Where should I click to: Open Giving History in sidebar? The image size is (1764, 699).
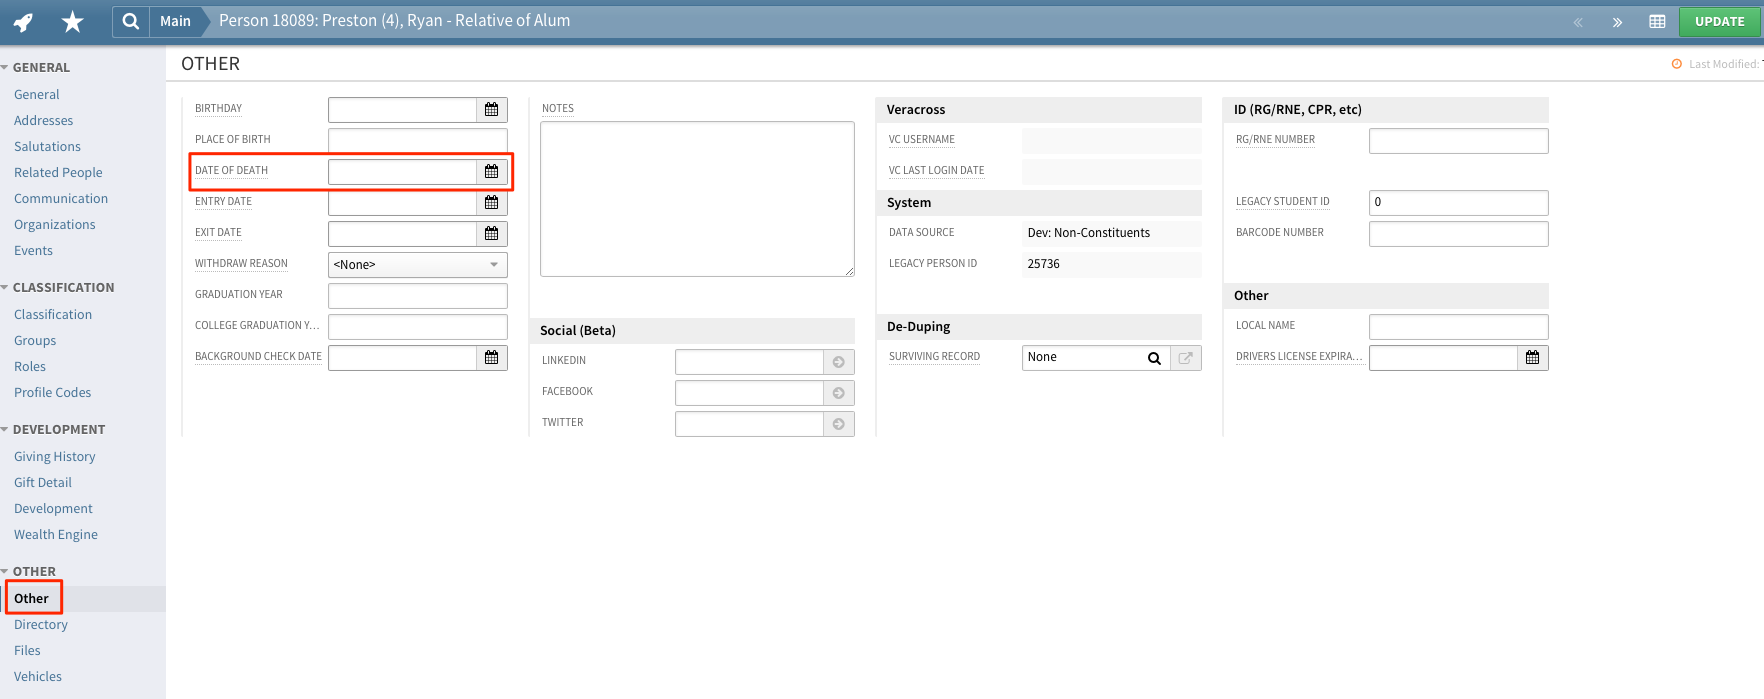tap(55, 457)
